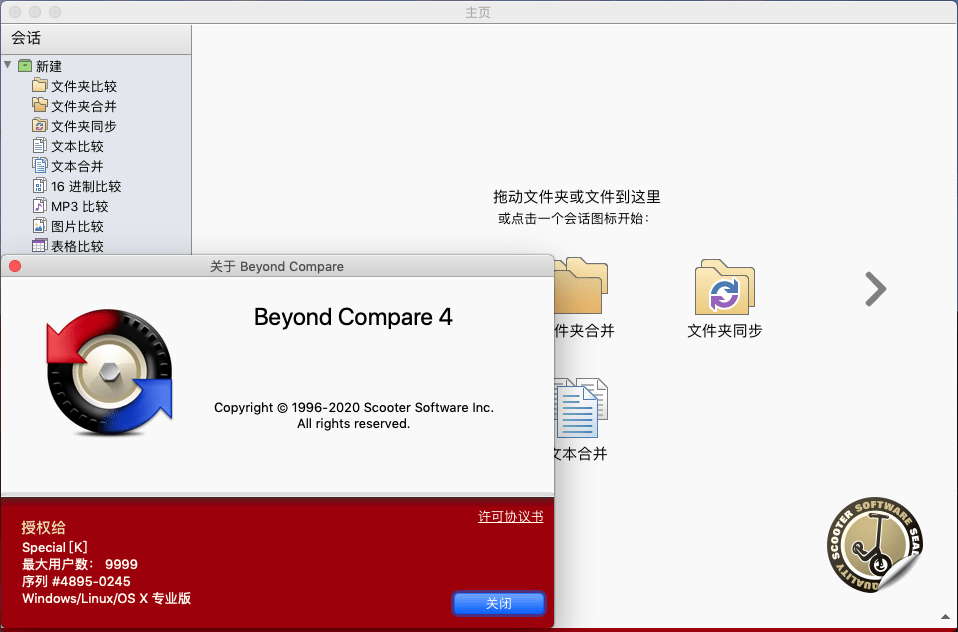Select 文件夹合并 label in the session tree

pos(84,106)
